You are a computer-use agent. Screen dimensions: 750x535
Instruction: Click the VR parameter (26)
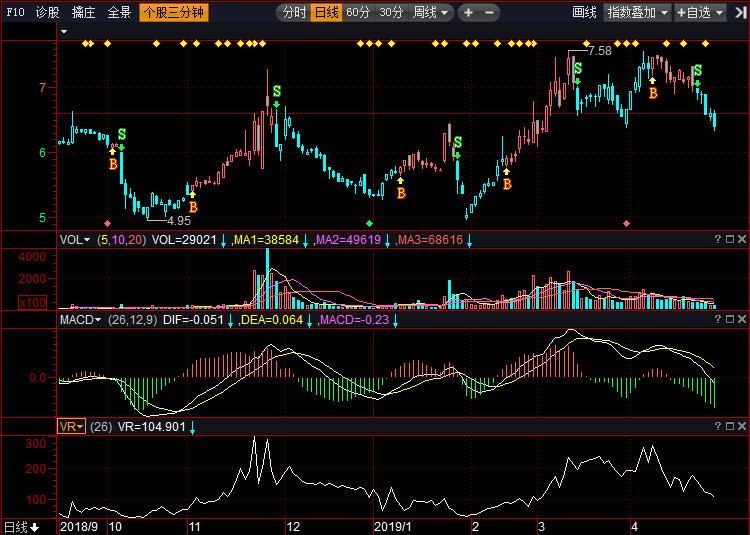coord(101,426)
